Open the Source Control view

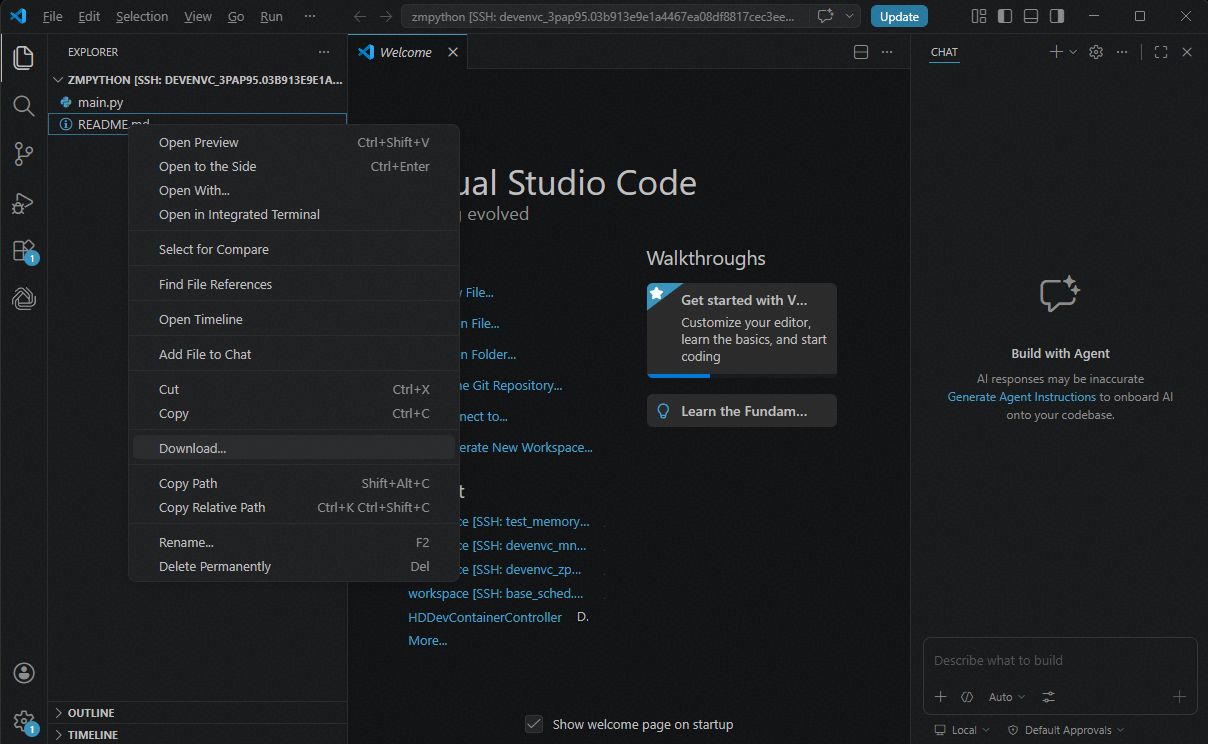tap(23, 153)
